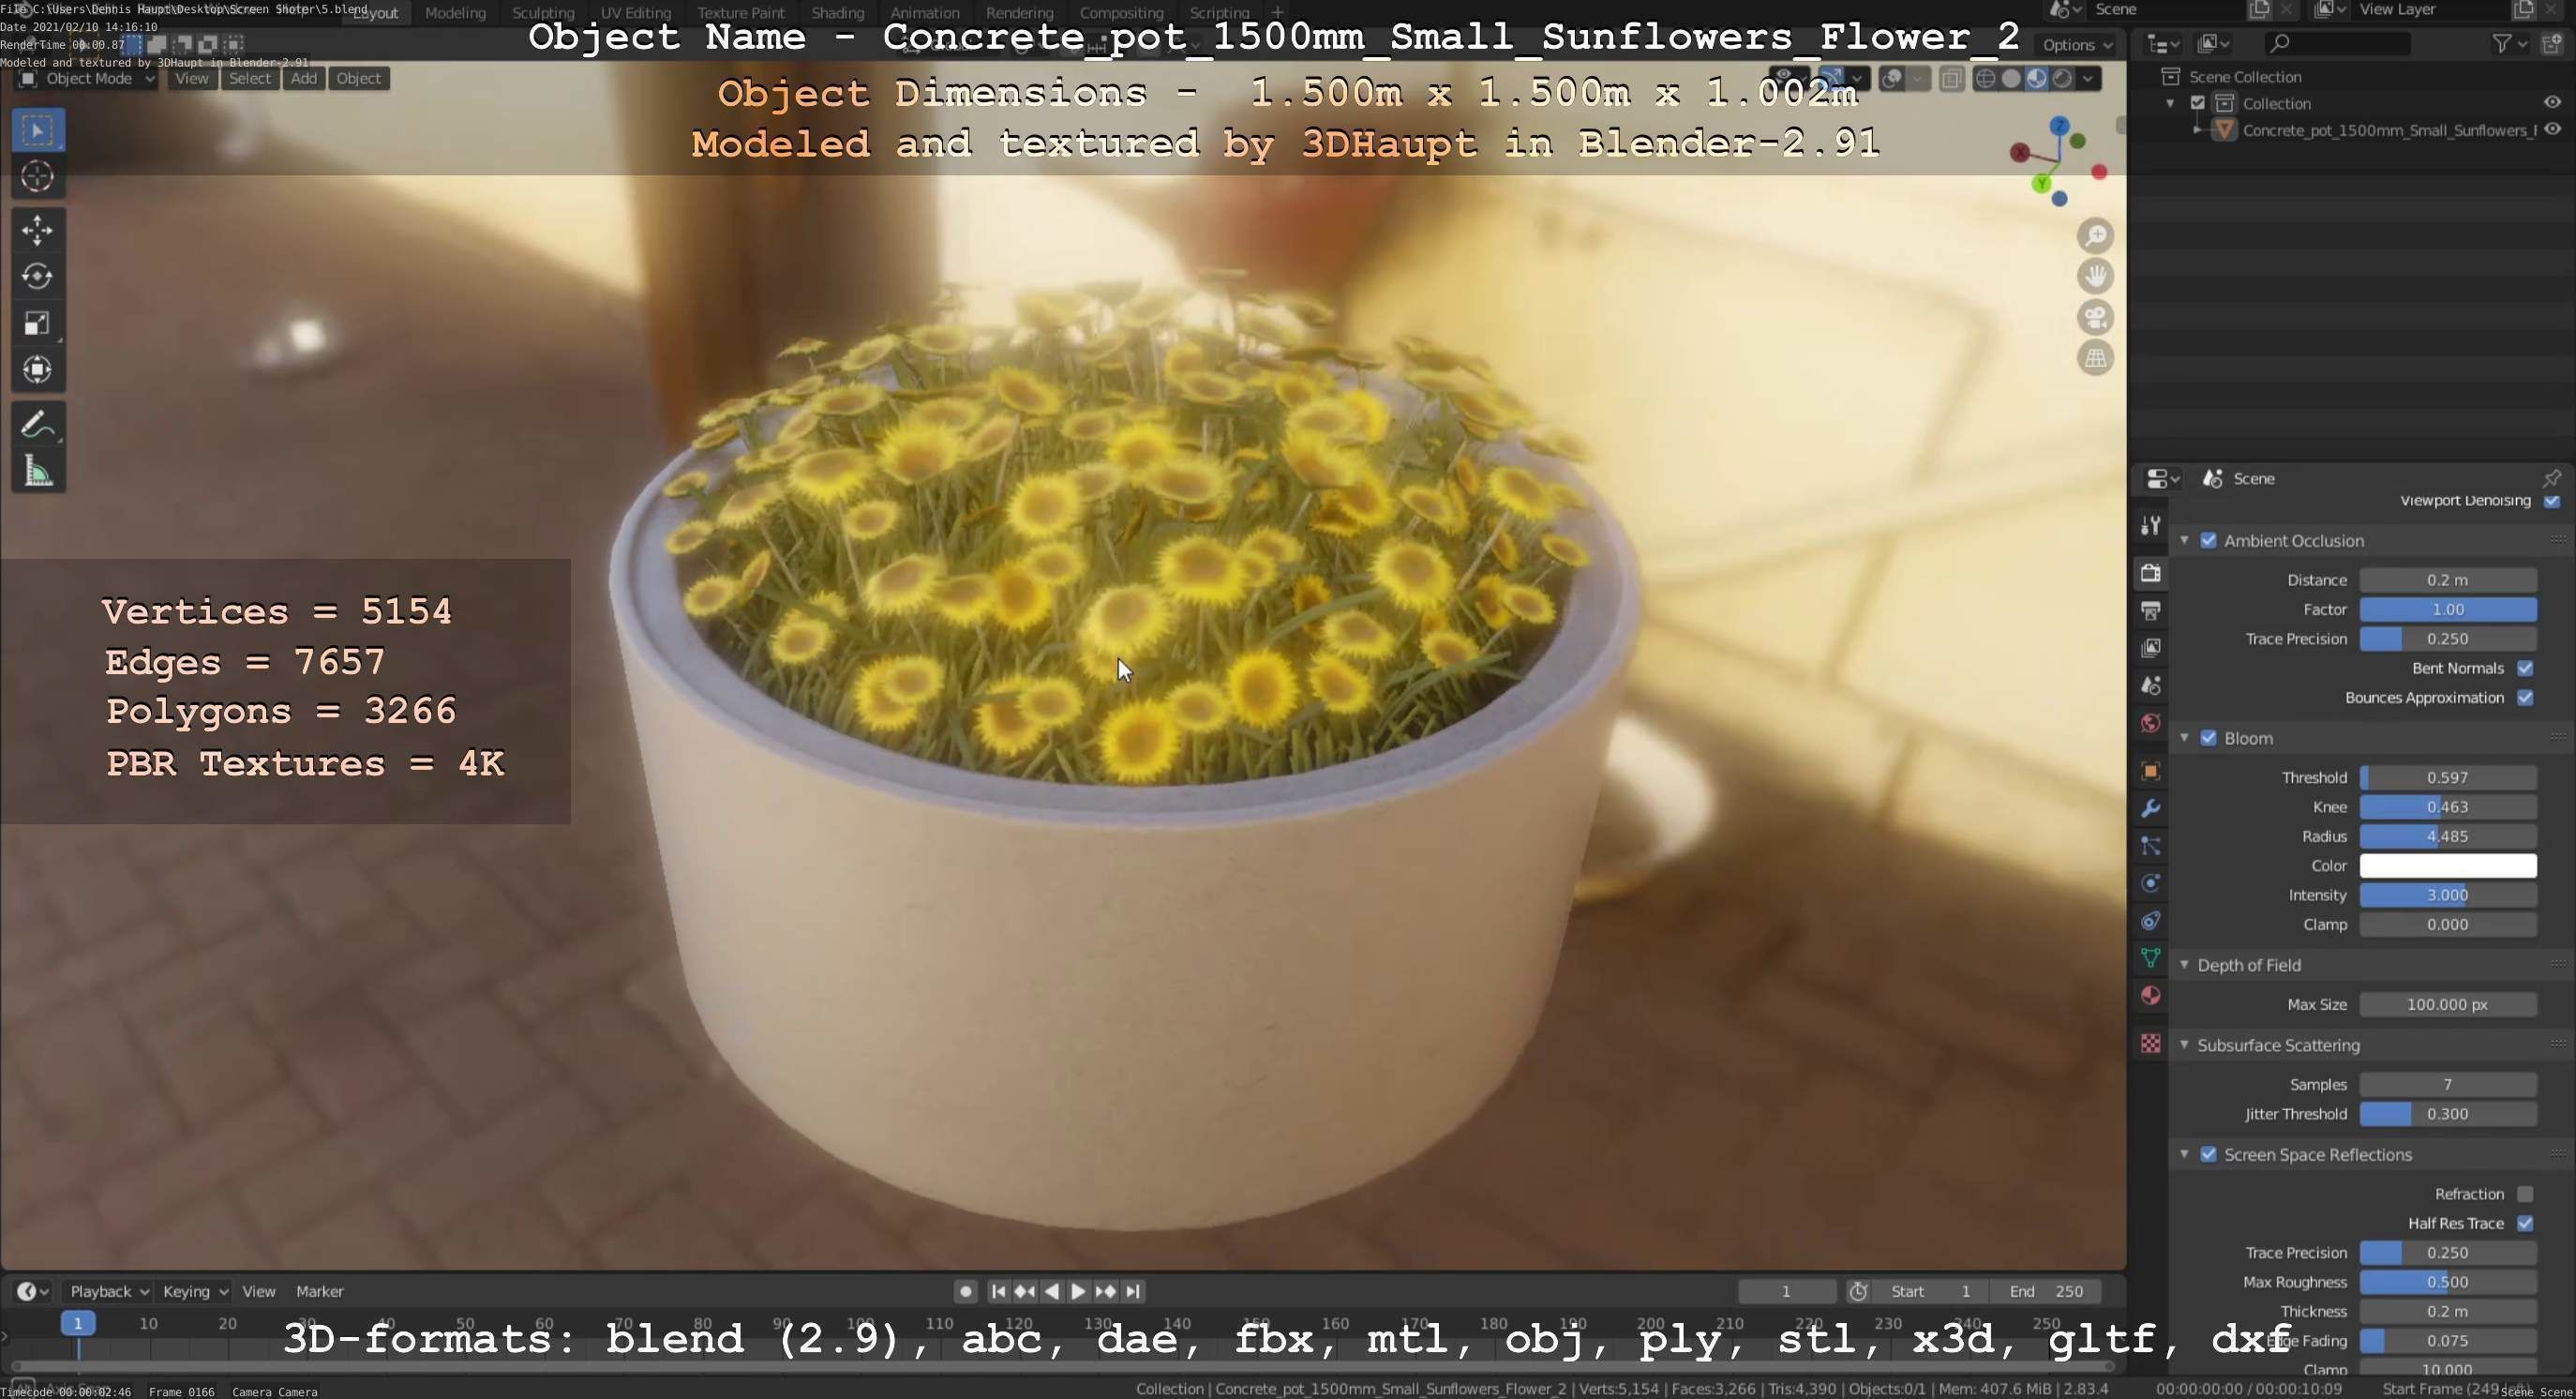Viewport: 2576px width, 1399px height.
Task: Open the View Layer properties tab
Action: pyautogui.click(x=2150, y=648)
